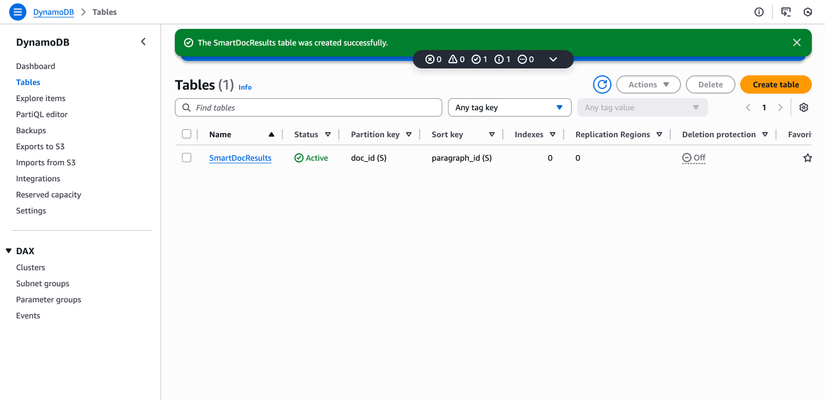
Task: Focus the Find tables search field
Action: click(308, 107)
